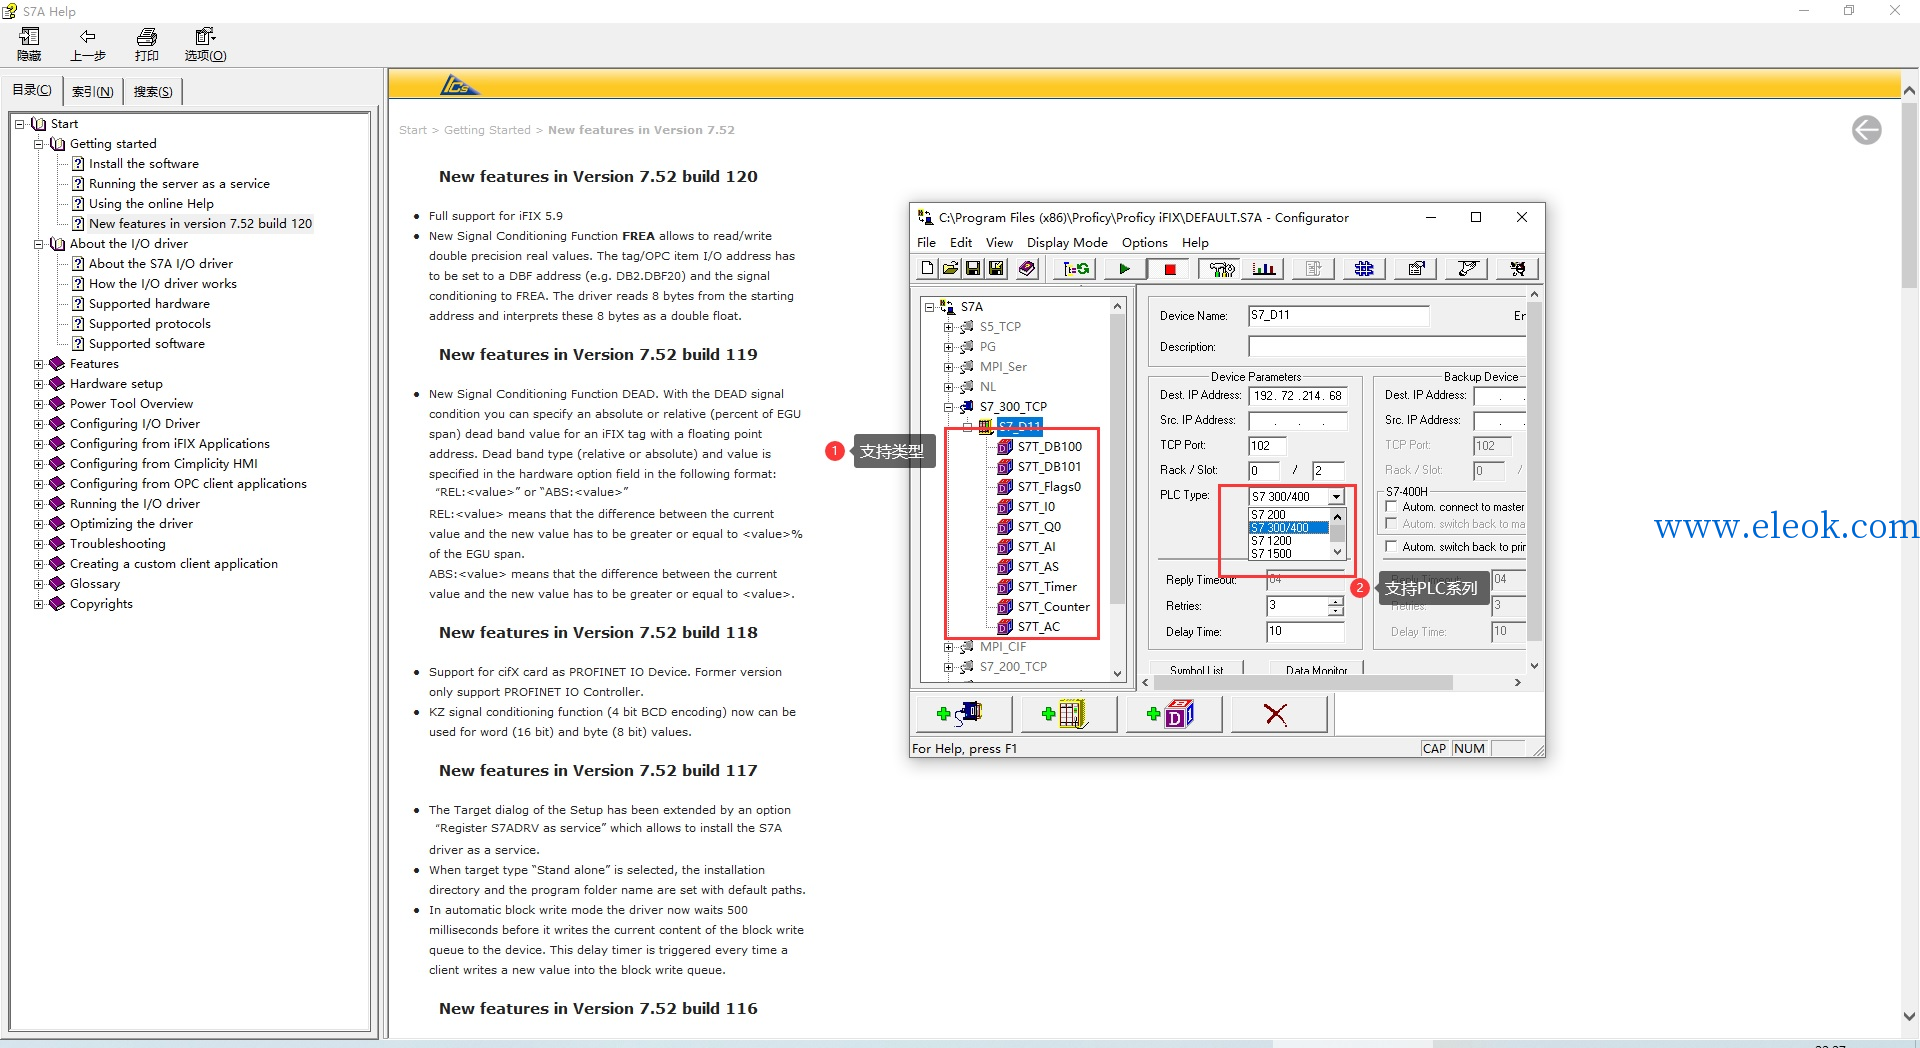Image resolution: width=1920 pixels, height=1048 pixels.
Task: Click the Add channel button with the green plus
Action: point(962,714)
